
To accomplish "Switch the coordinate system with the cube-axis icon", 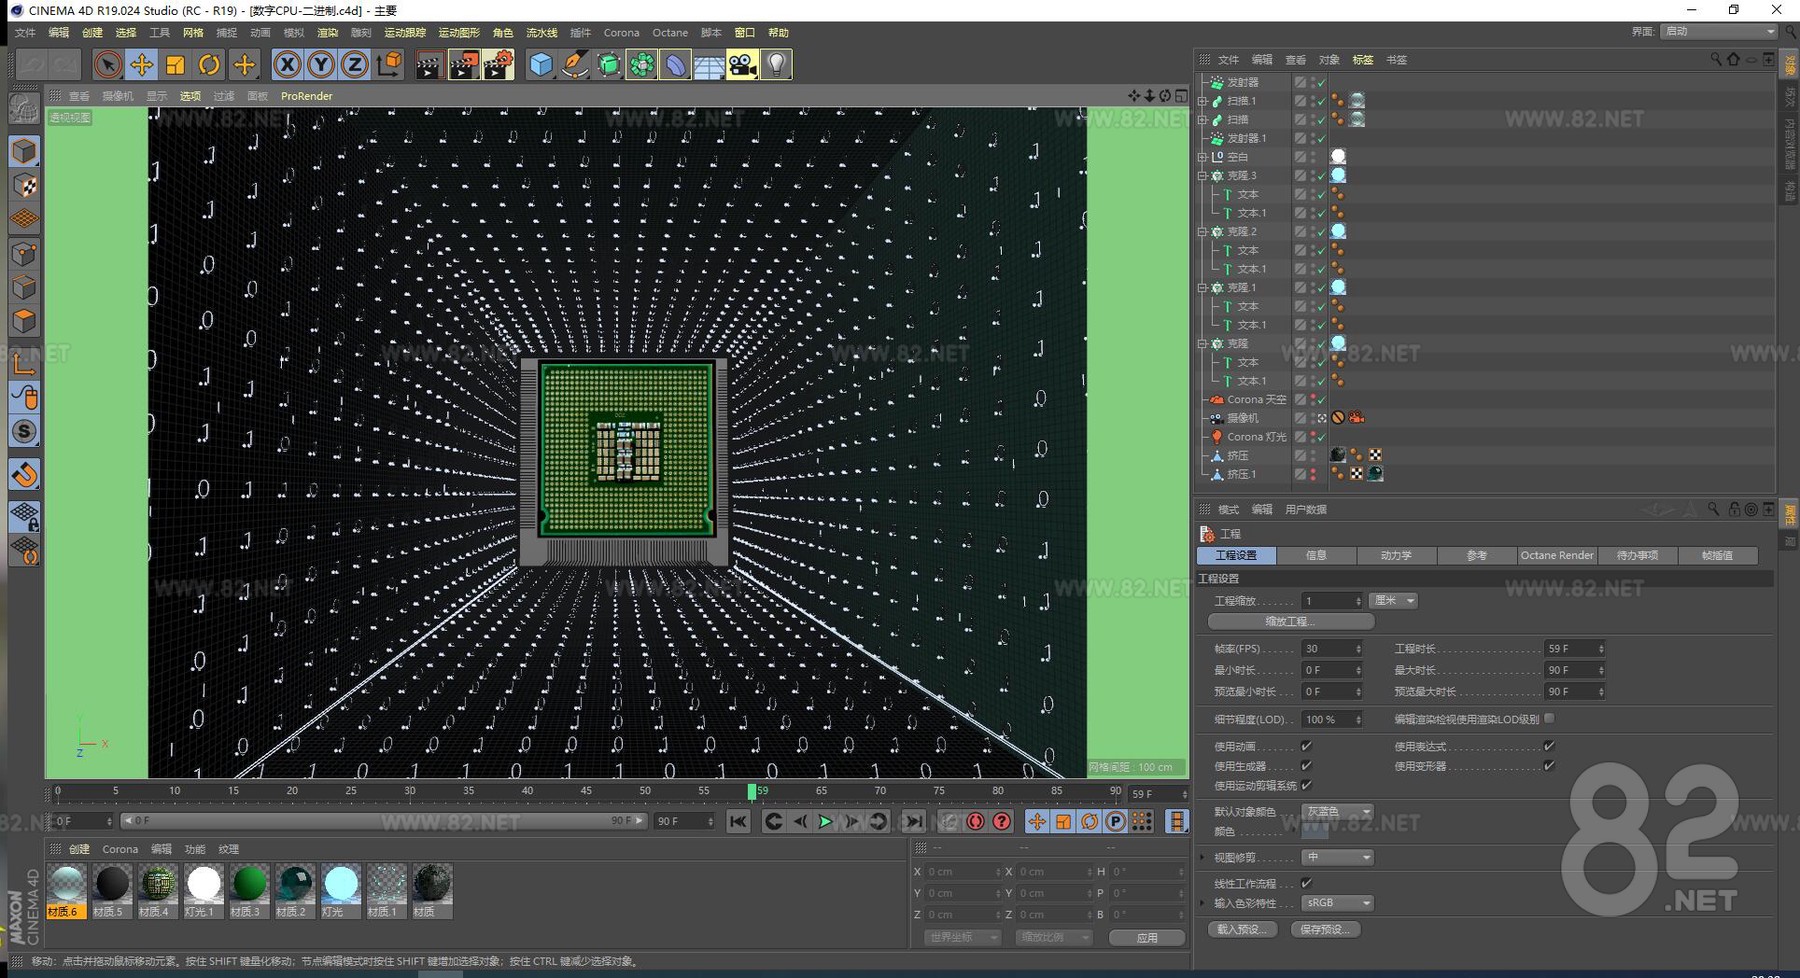I will tap(389, 65).
